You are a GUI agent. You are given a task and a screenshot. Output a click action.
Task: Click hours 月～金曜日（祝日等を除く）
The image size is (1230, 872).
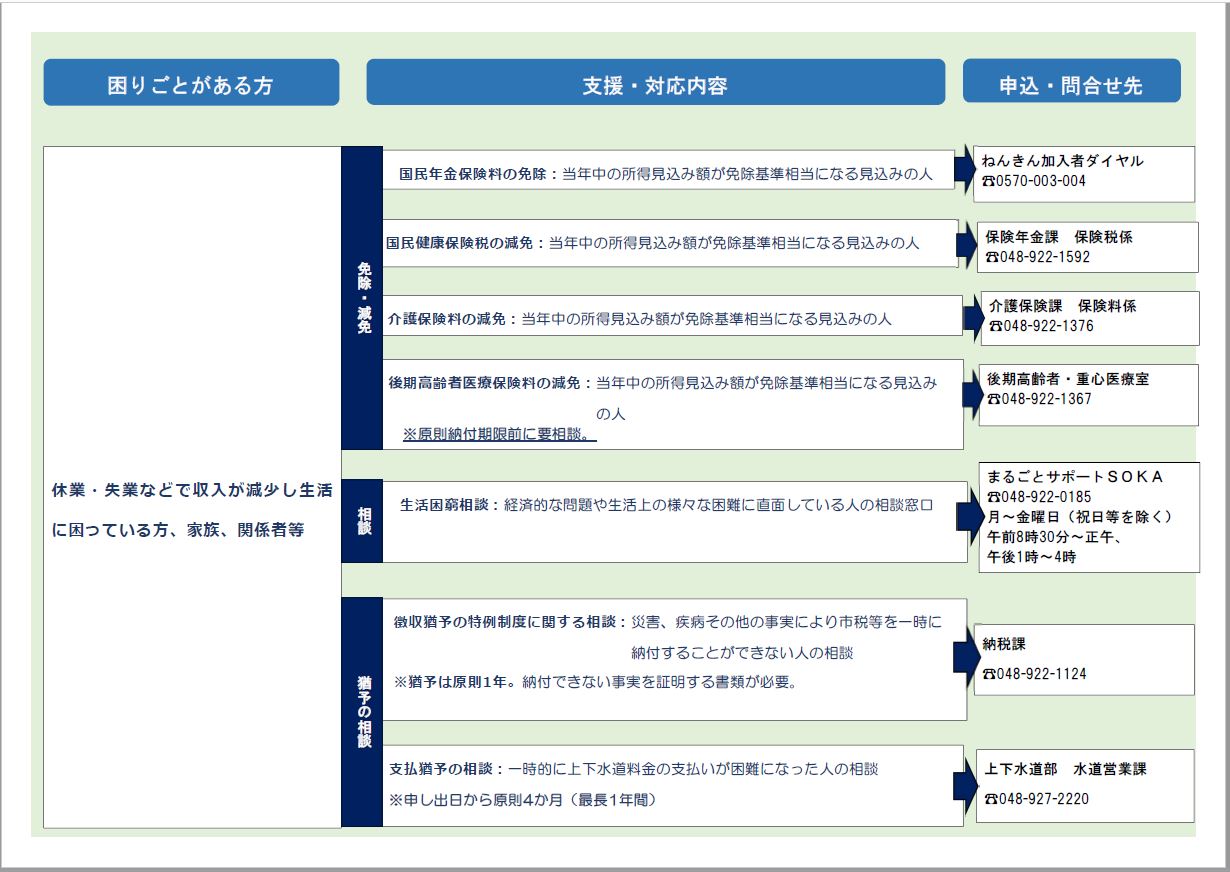point(1079,517)
